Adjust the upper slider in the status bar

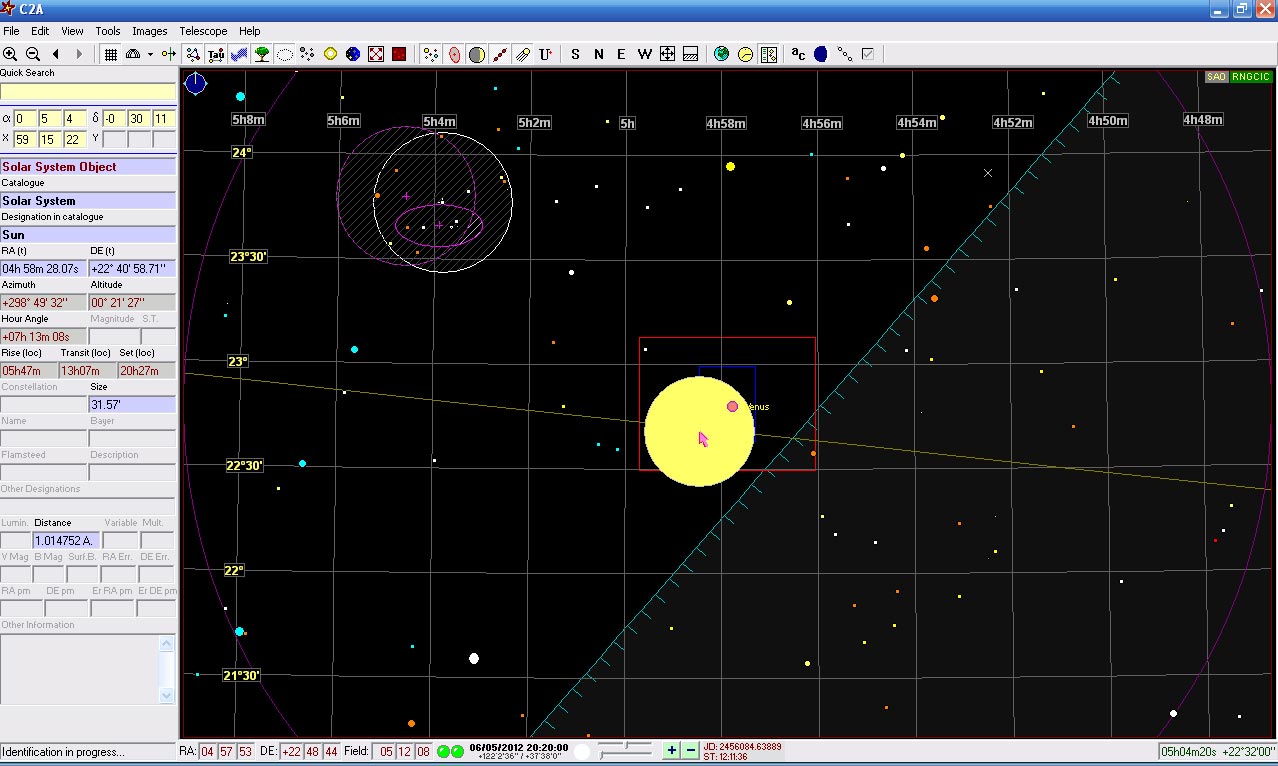click(625, 746)
